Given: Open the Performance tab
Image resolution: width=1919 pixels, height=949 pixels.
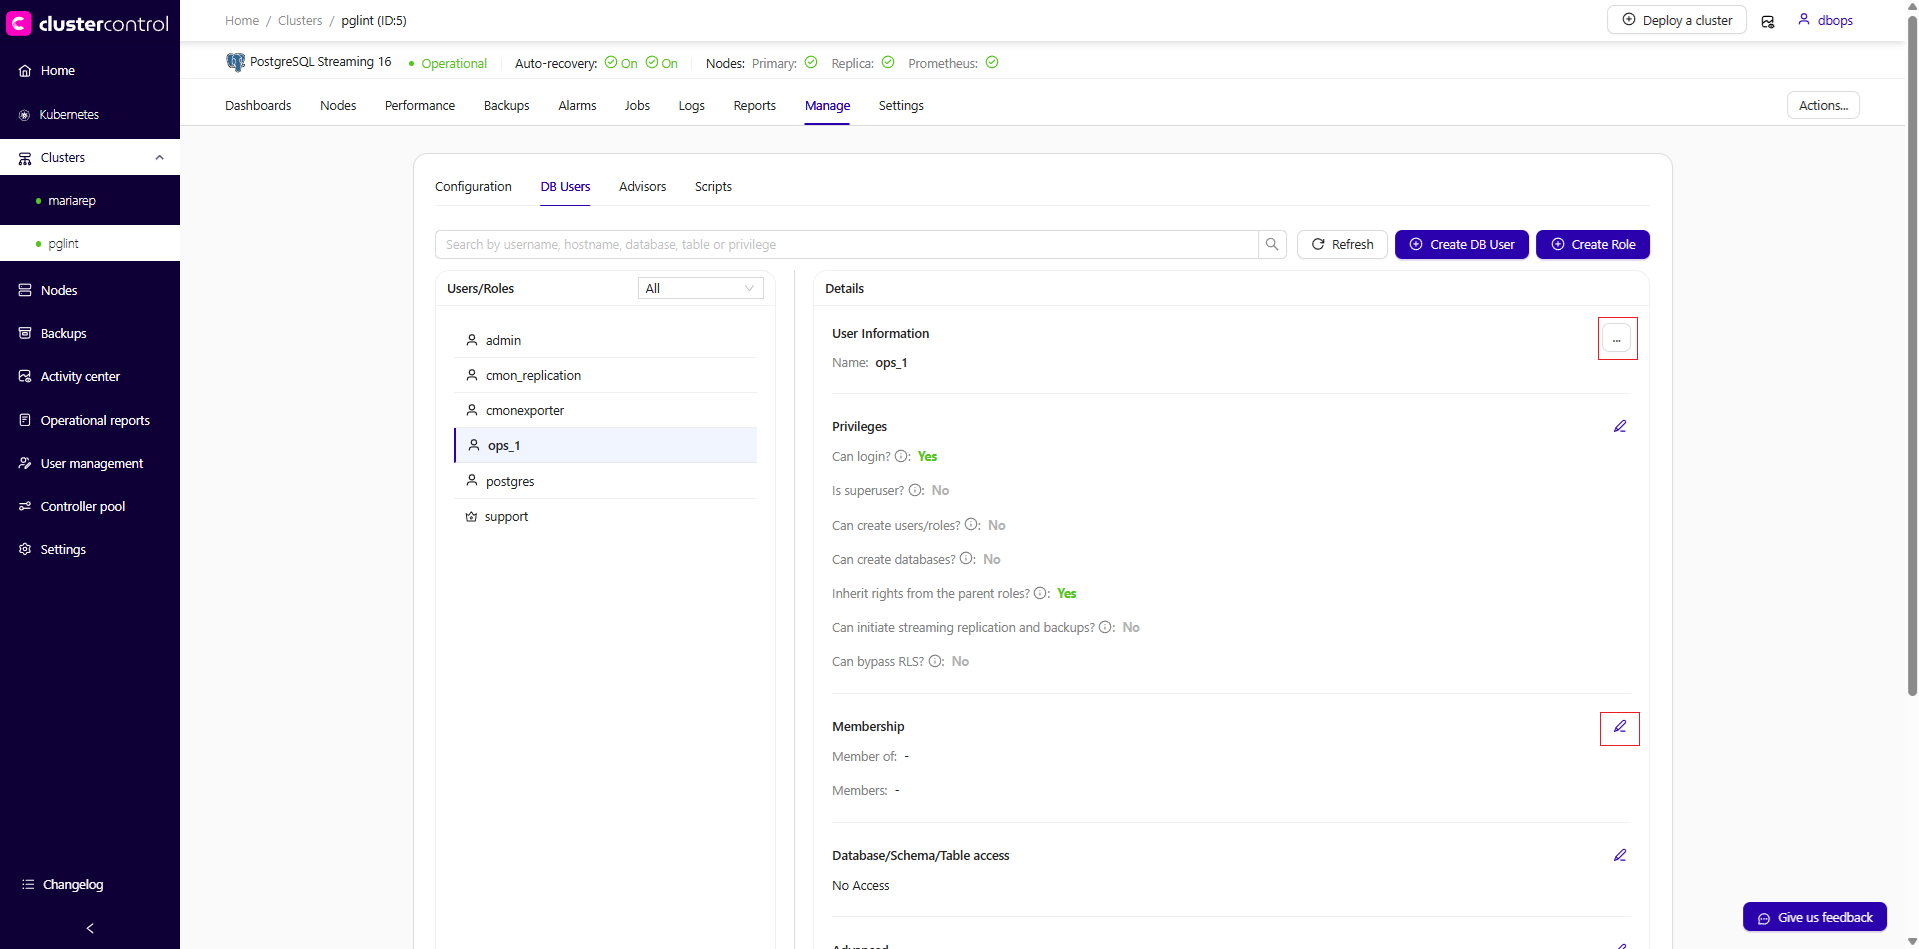Looking at the screenshot, I should point(419,105).
